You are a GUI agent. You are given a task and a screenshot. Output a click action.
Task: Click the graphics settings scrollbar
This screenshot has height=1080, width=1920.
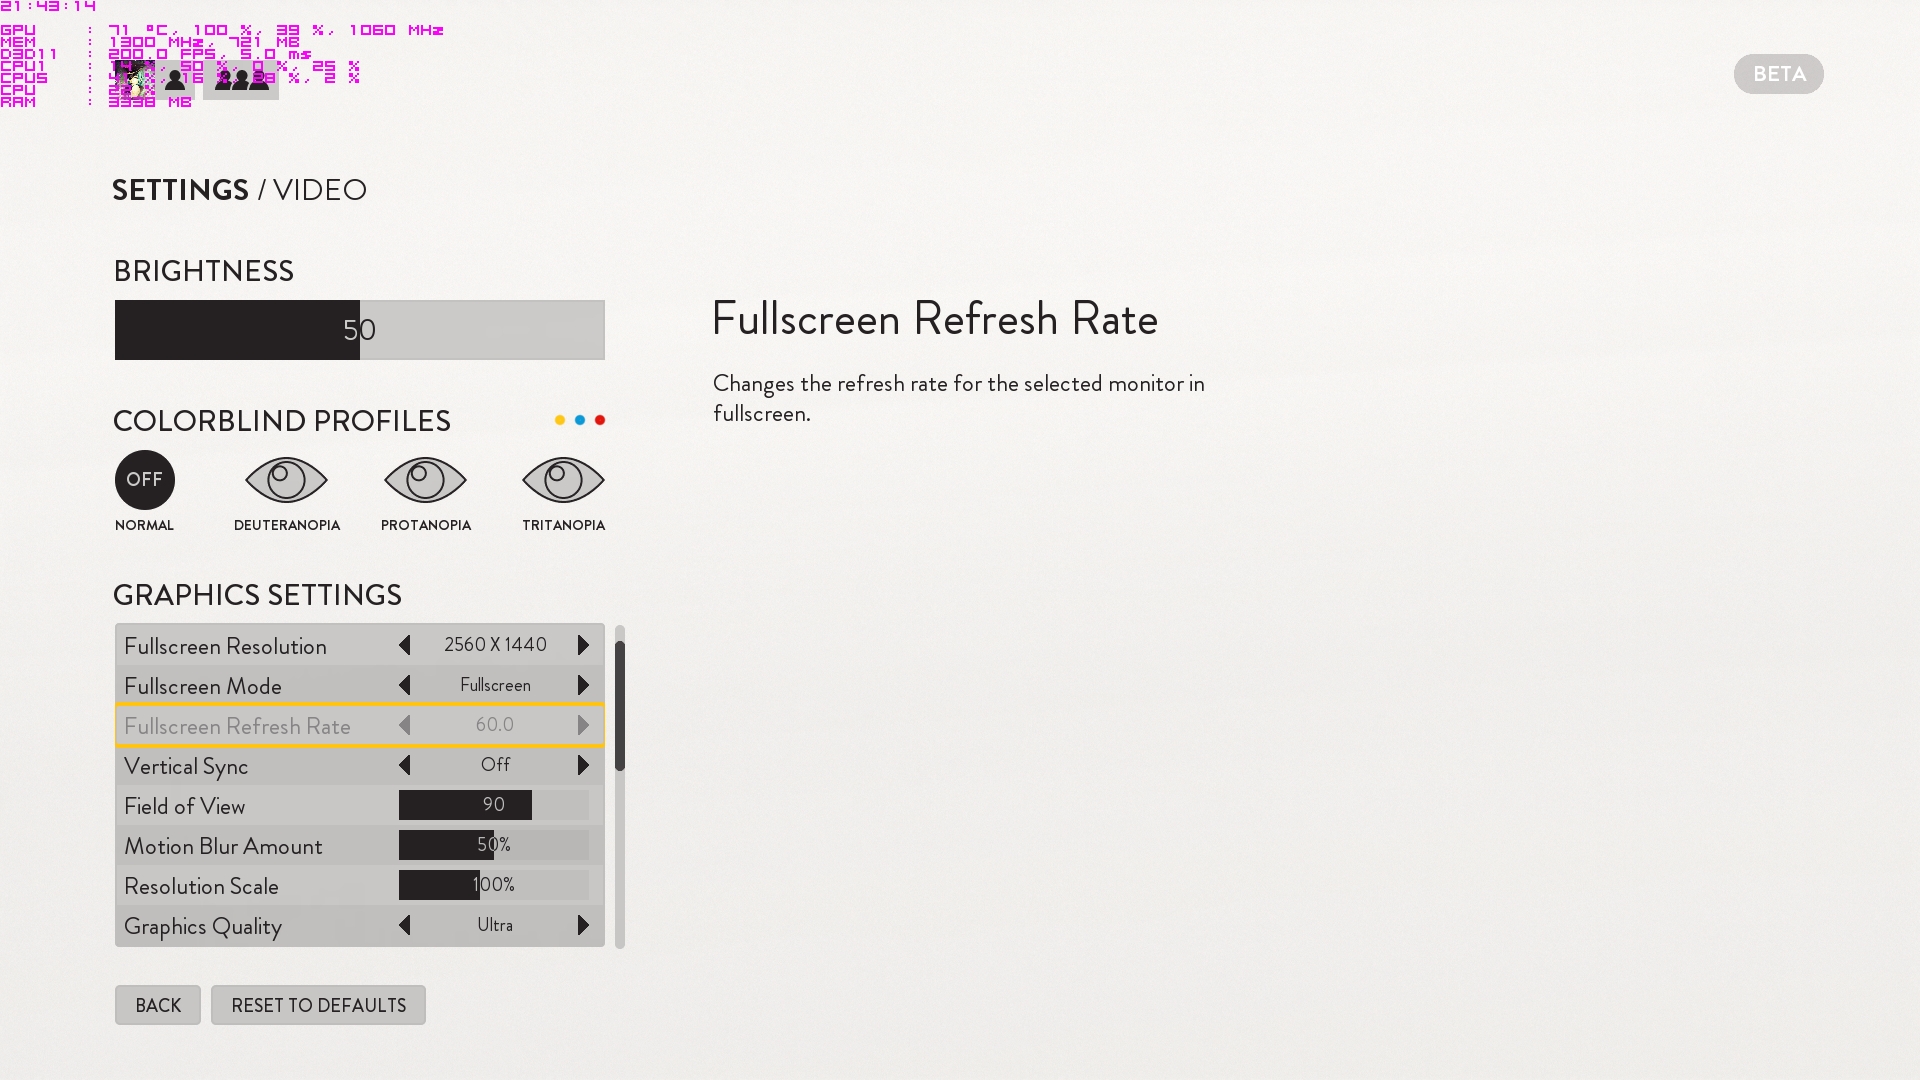[620, 706]
